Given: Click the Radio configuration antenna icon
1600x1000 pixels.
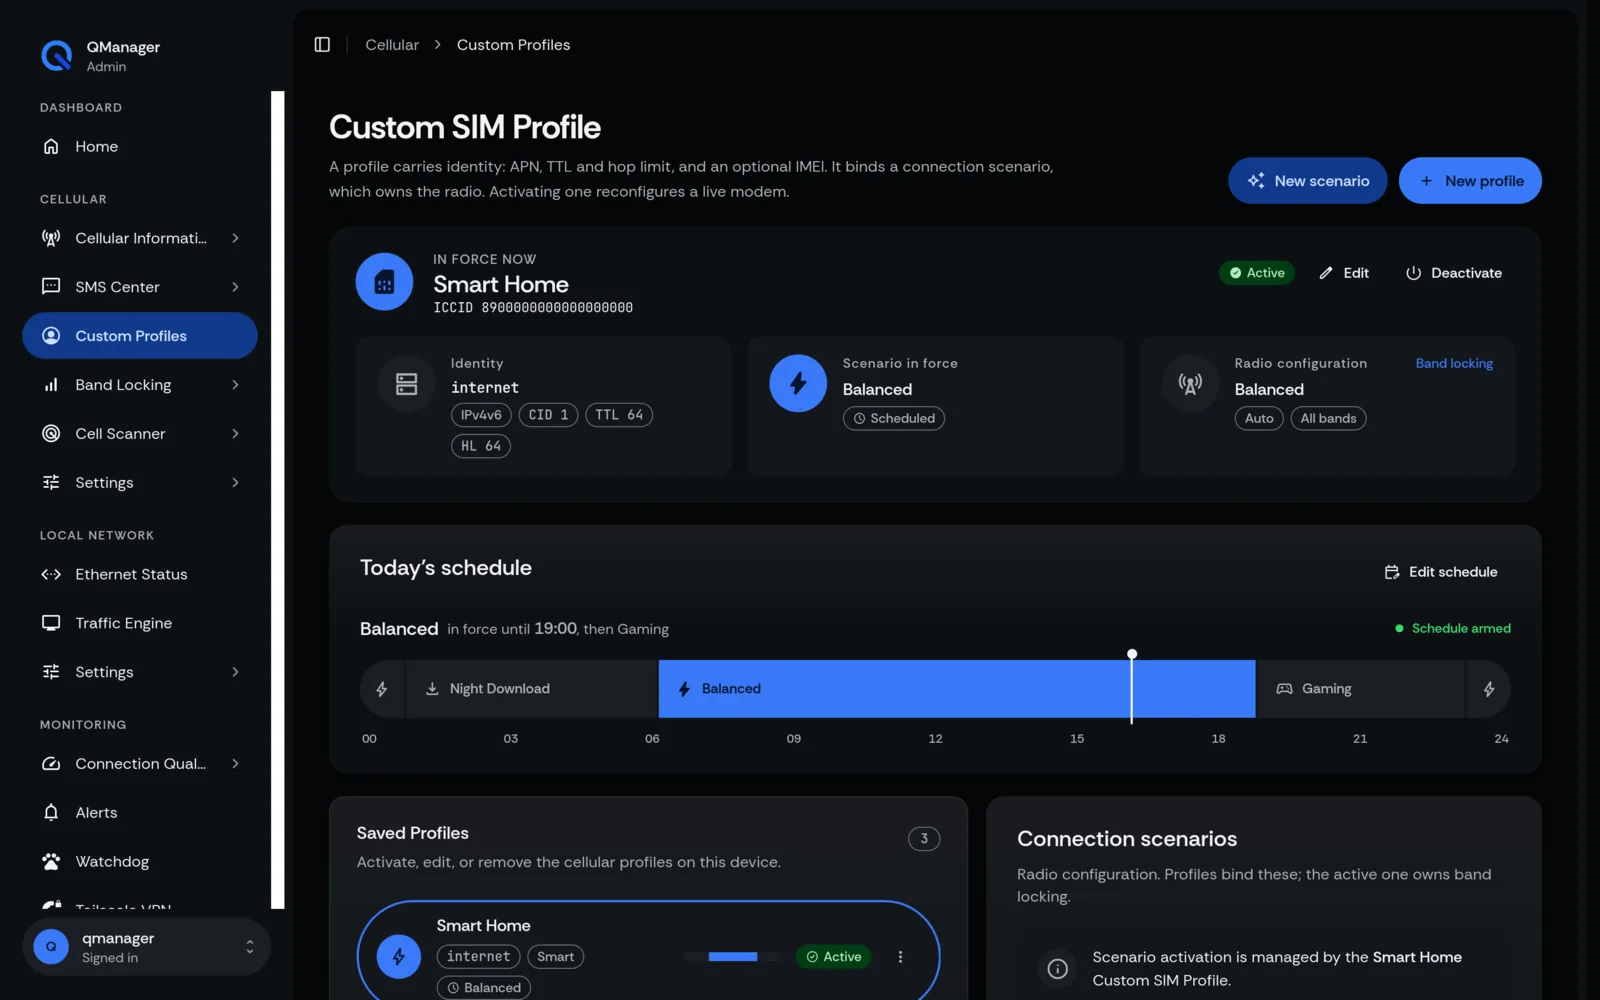Looking at the screenshot, I should tap(1190, 384).
